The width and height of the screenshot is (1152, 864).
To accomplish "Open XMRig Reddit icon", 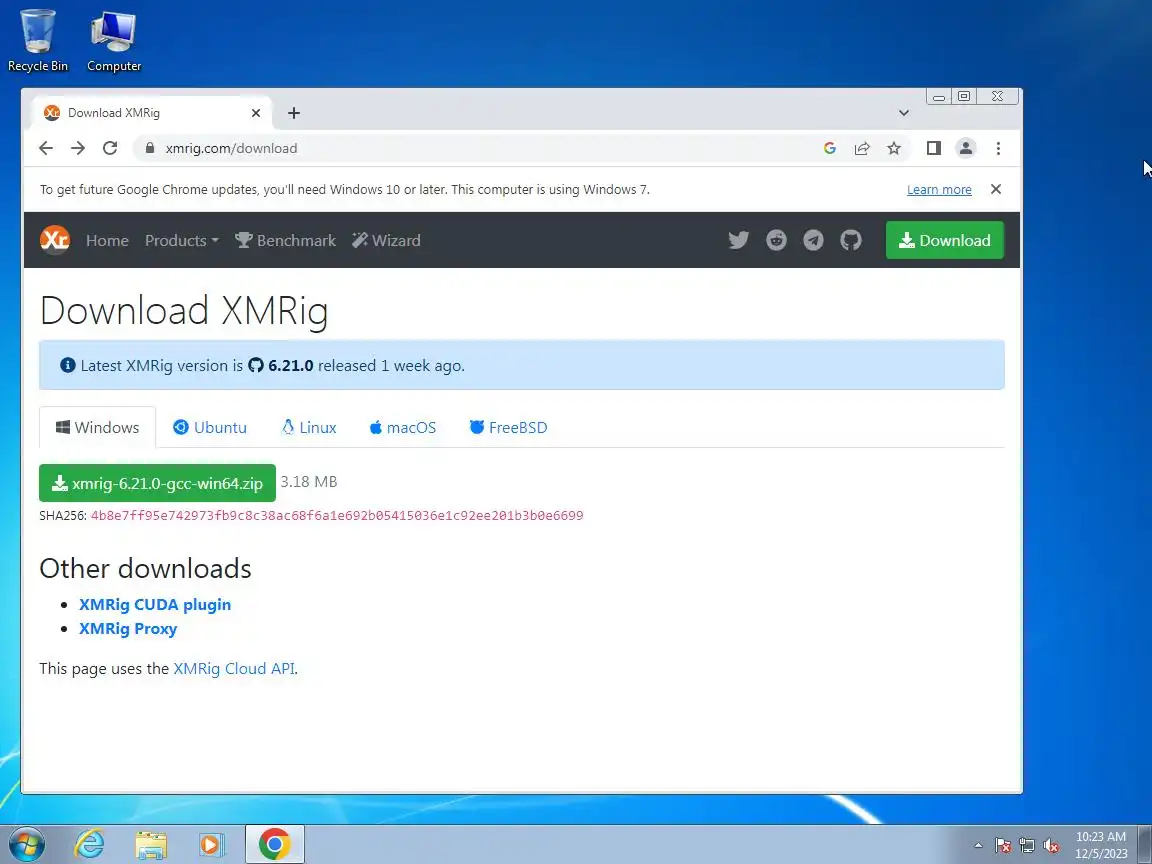I will pyautogui.click(x=776, y=240).
